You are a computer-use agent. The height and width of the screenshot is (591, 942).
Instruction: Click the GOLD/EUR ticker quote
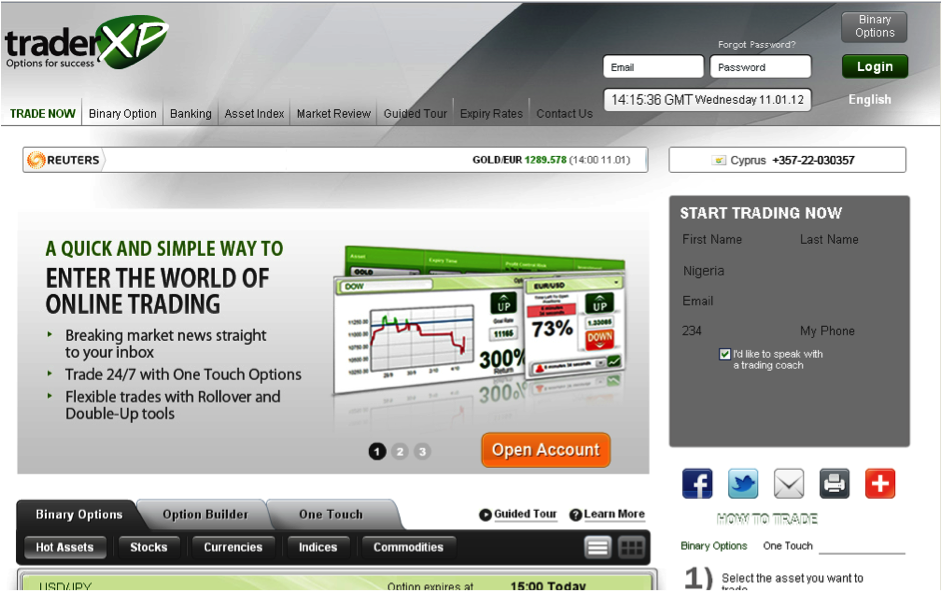[x=551, y=160]
